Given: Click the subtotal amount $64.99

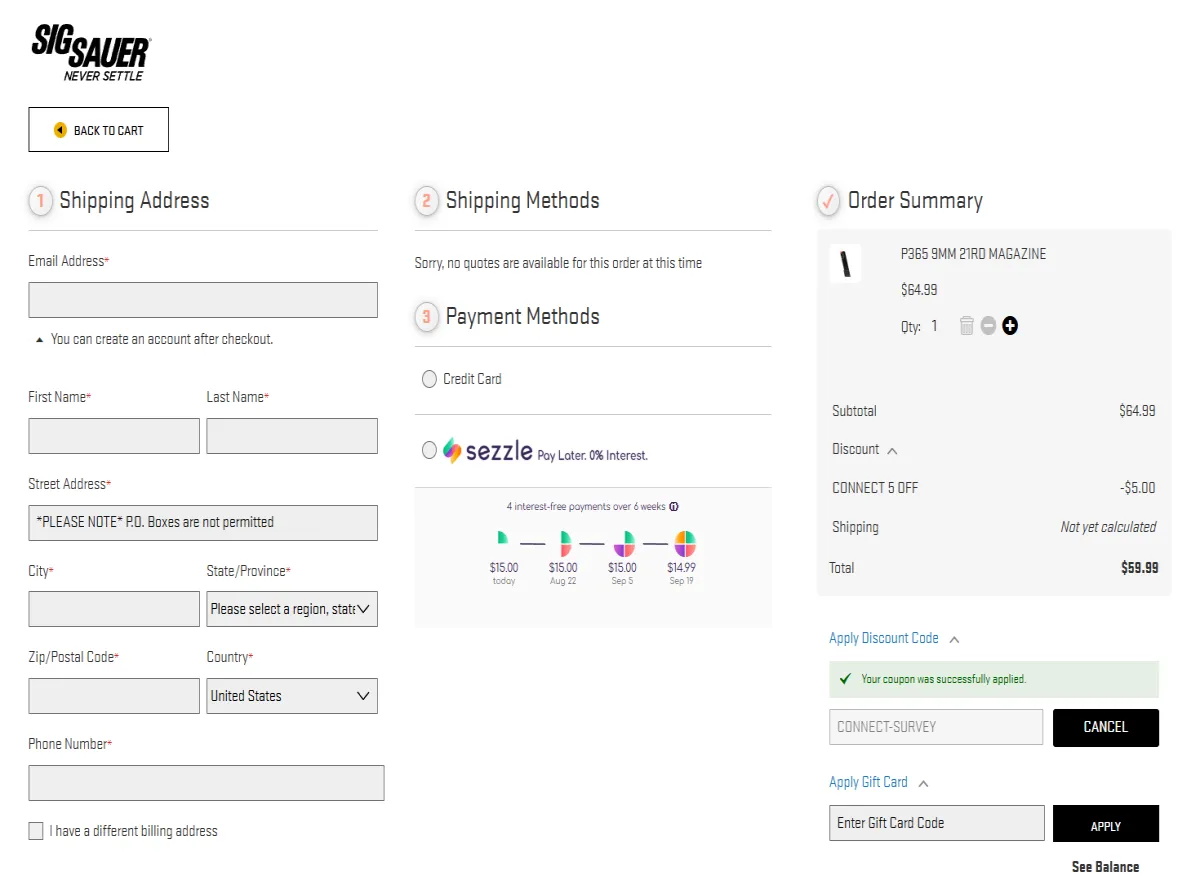Looking at the screenshot, I should coord(1137,410).
